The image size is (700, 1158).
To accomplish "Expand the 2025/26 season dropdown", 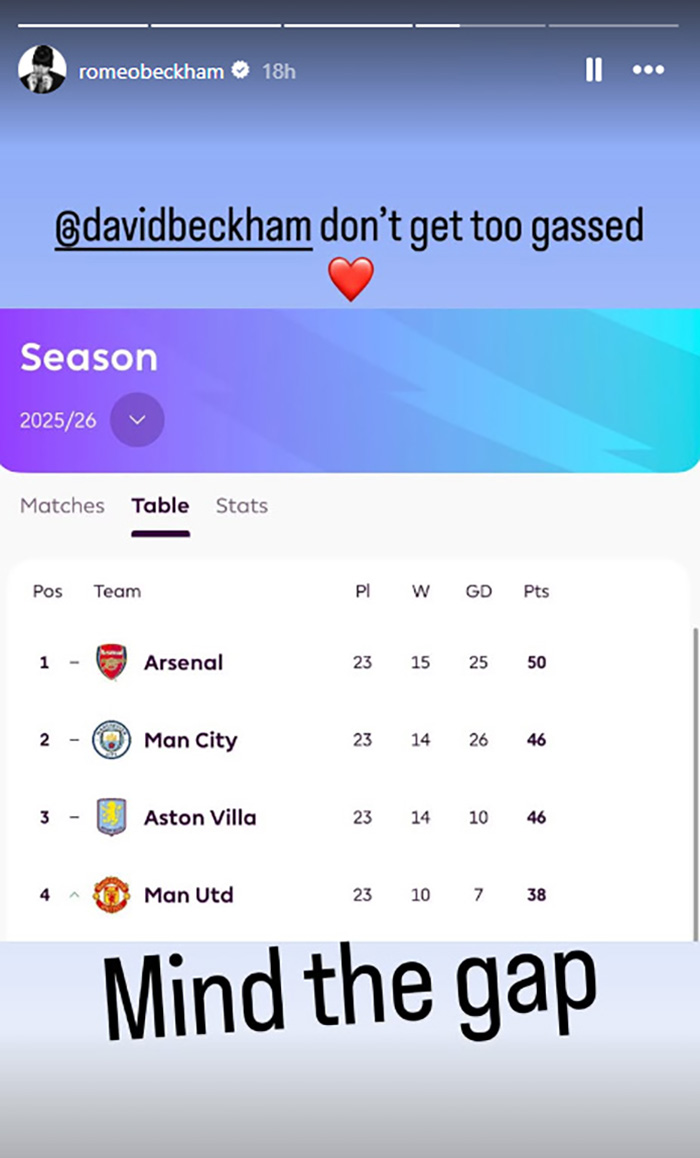I will [137, 420].
